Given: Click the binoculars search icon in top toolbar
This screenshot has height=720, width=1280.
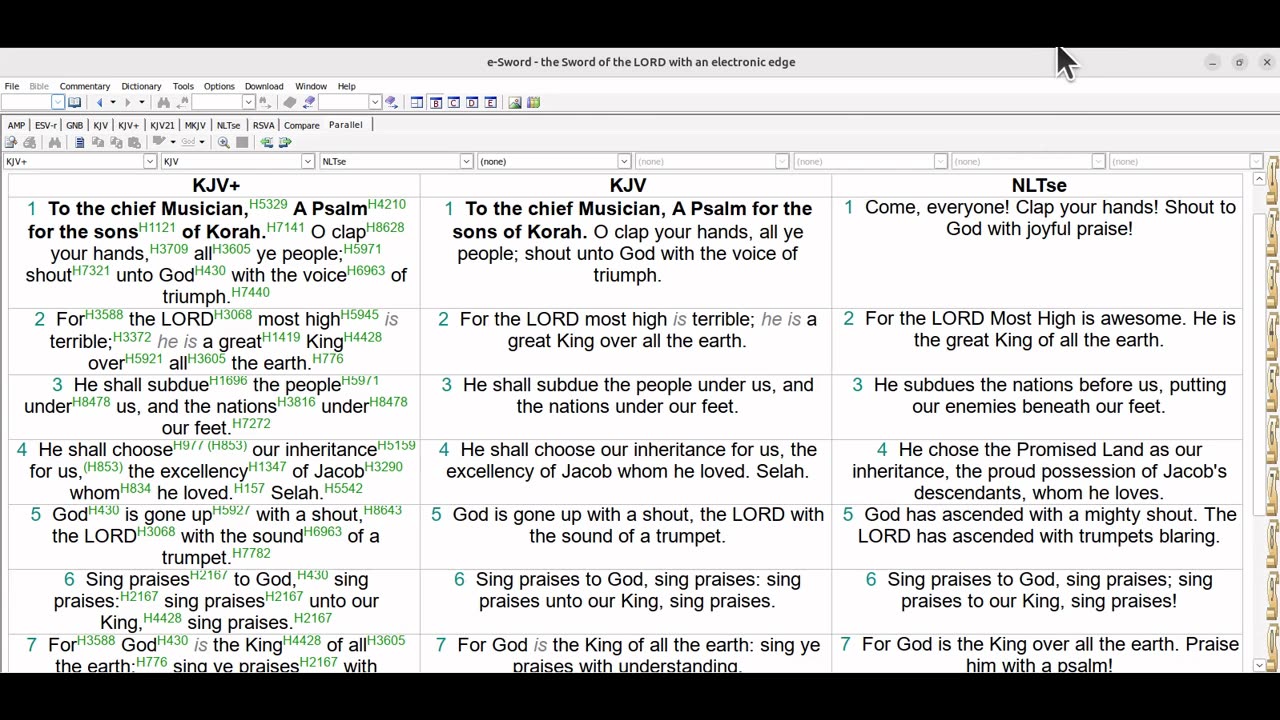Looking at the screenshot, I should 164,102.
